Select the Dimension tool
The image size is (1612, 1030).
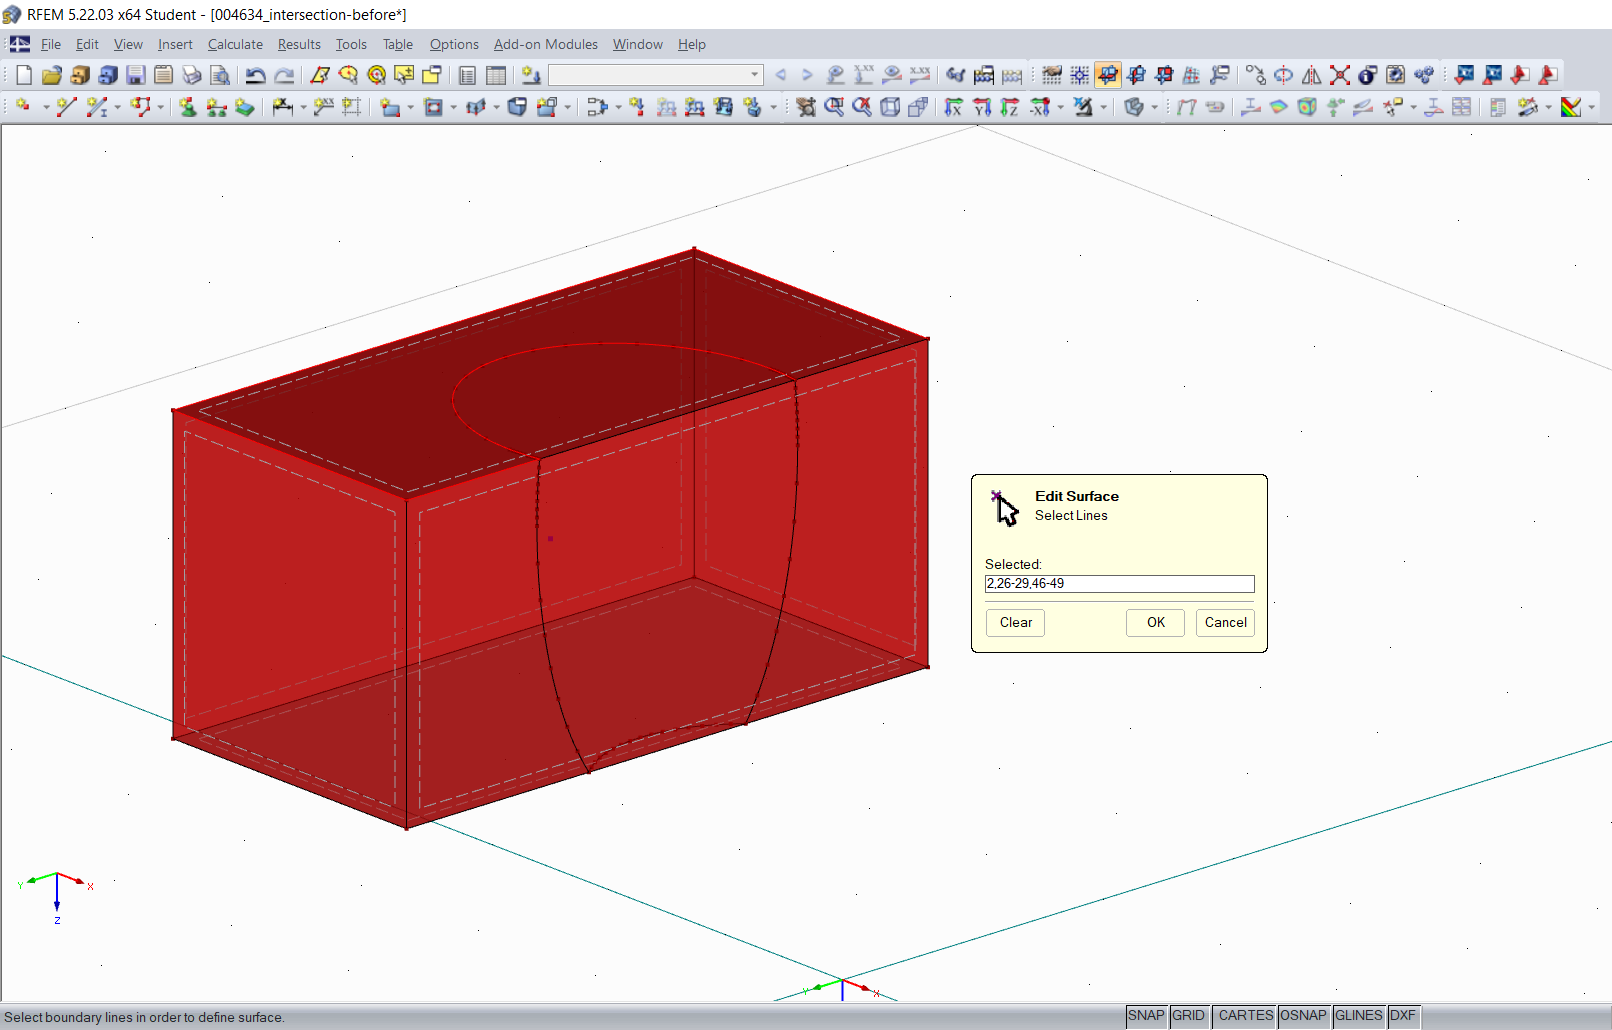[282, 107]
